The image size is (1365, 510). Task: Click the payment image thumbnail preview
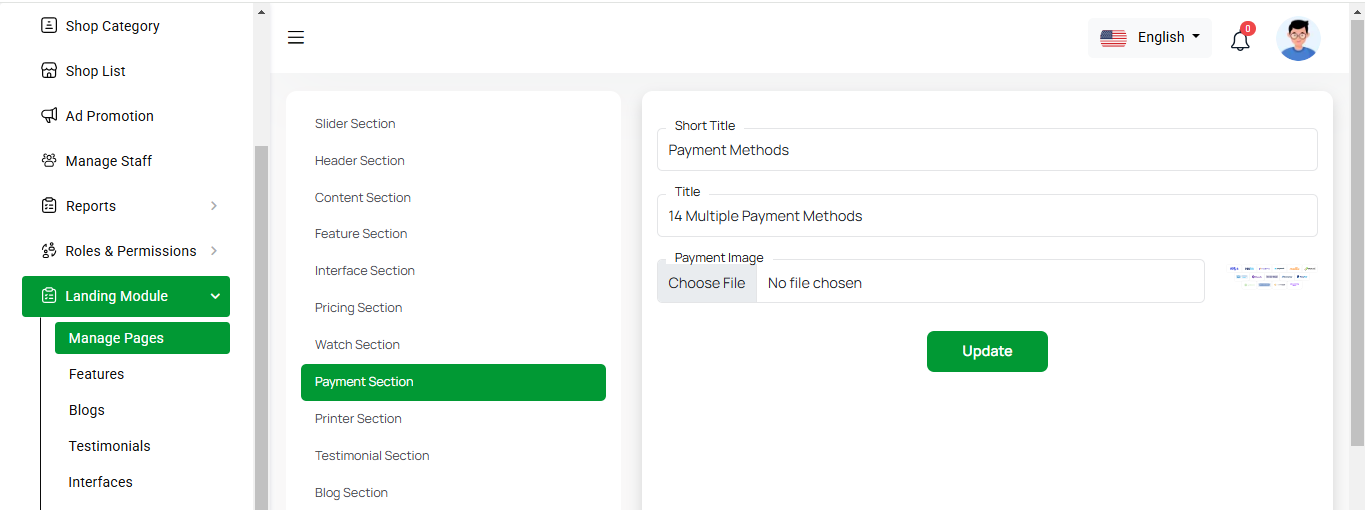tap(1272, 277)
